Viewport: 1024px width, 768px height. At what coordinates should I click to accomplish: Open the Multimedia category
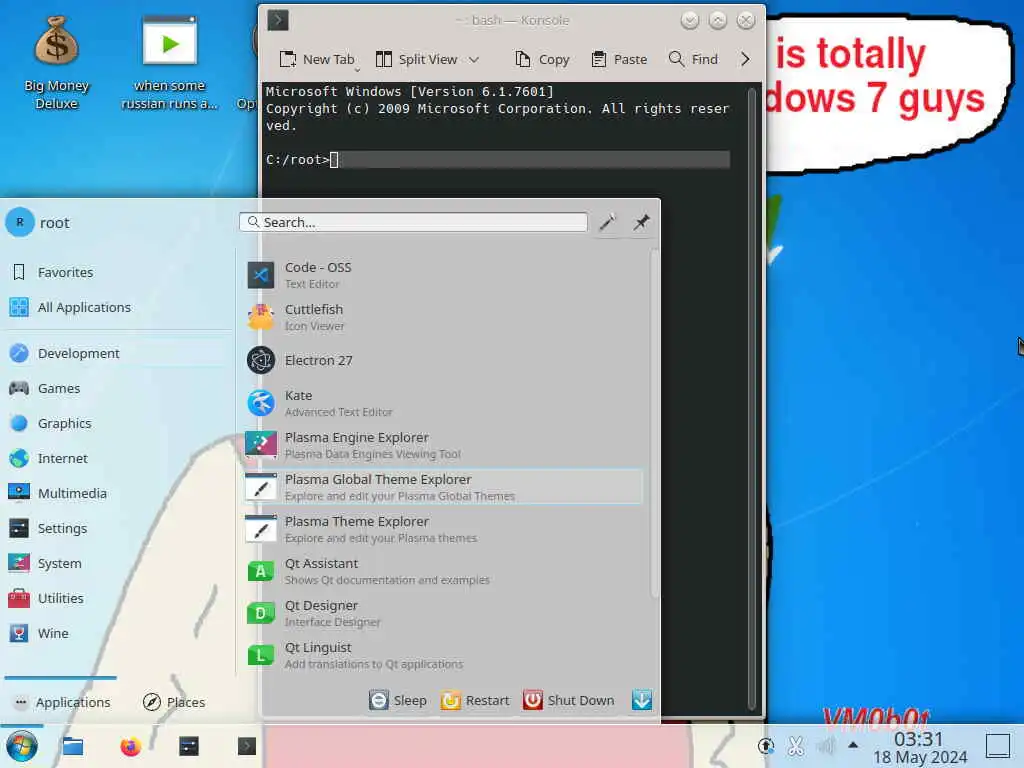click(x=118, y=493)
